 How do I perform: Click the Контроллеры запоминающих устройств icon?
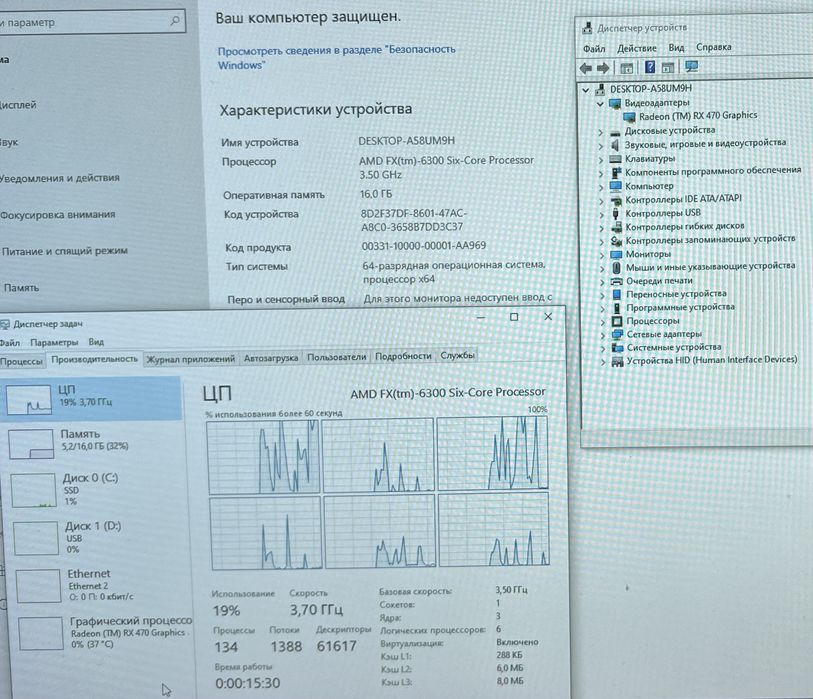[x=616, y=241]
